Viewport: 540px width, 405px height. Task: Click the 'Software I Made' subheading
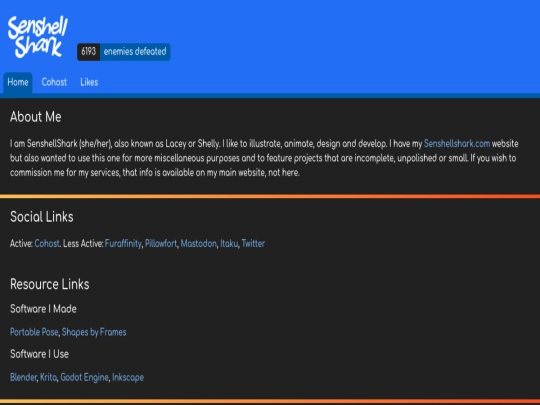[43, 309]
